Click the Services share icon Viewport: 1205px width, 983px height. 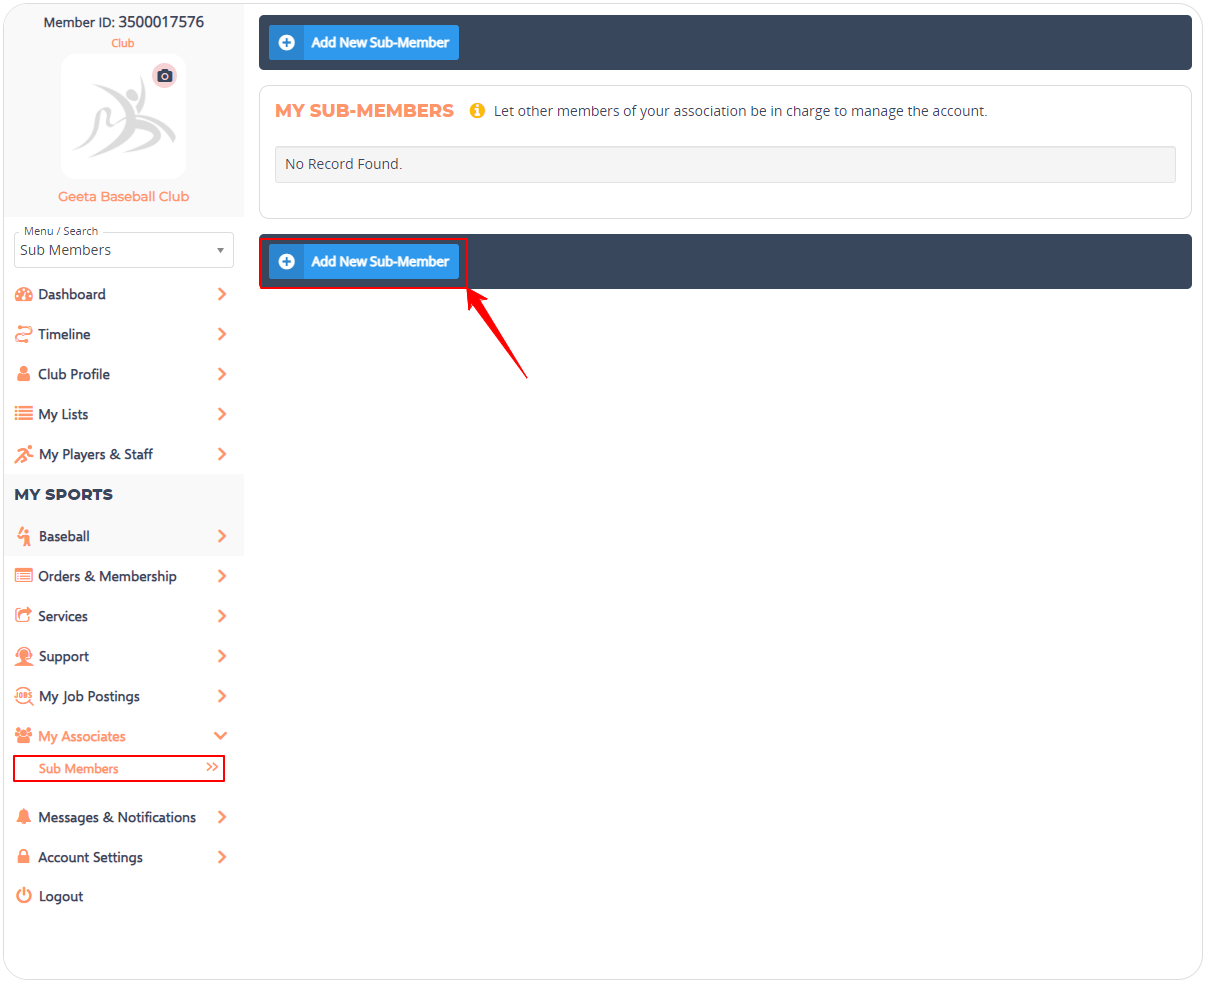click(x=24, y=615)
